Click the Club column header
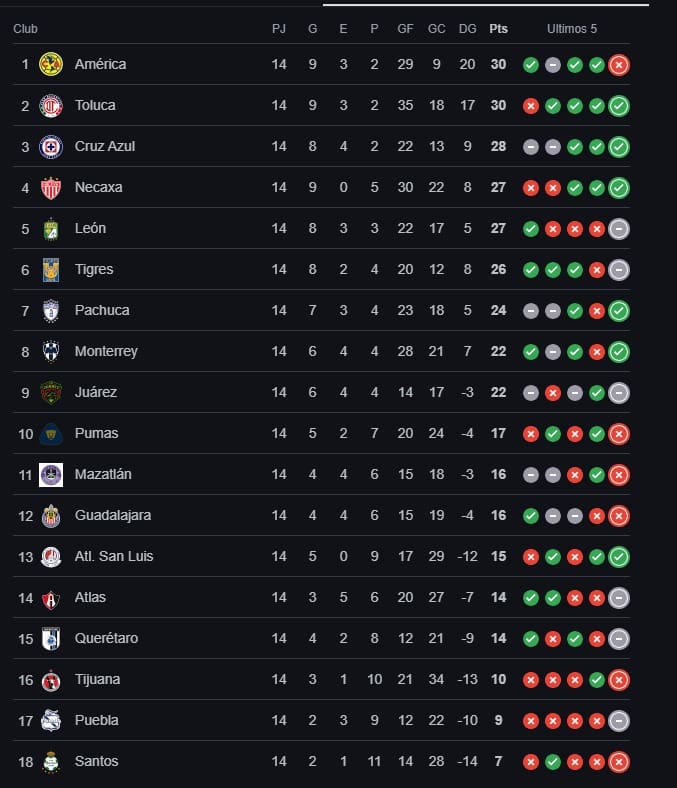 point(25,29)
